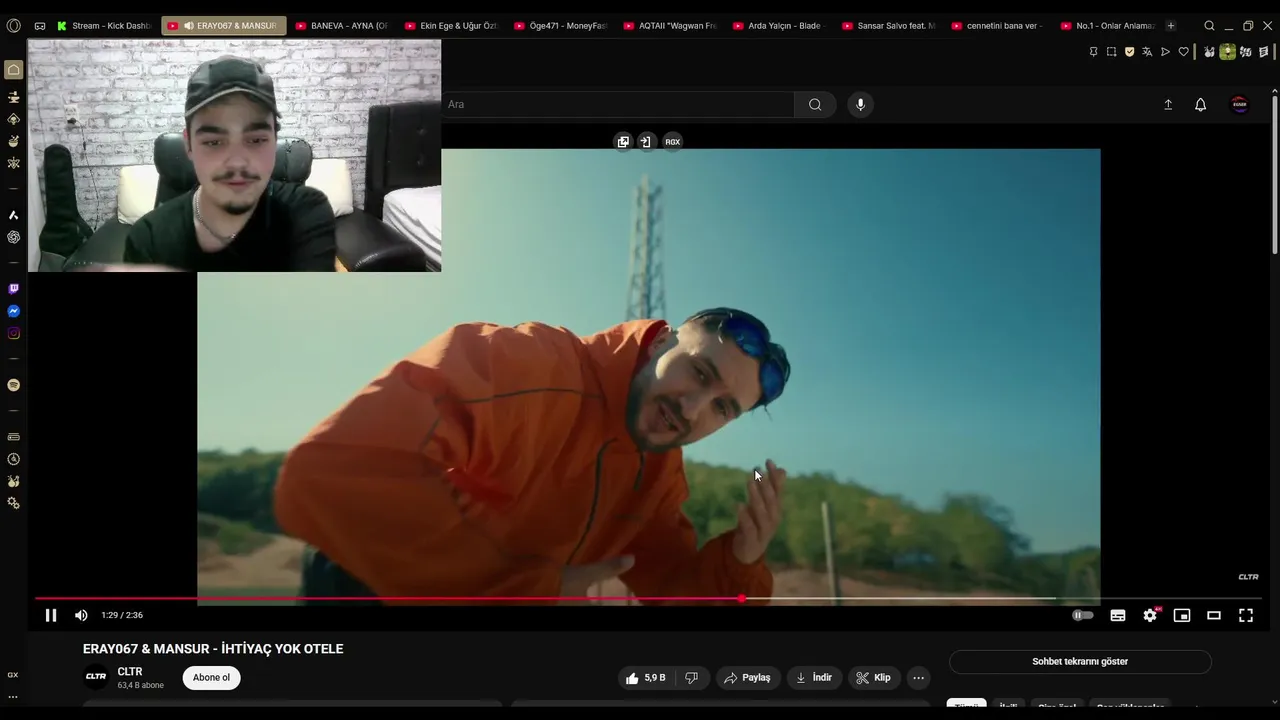Toggle theater mode

(1214, 615)
